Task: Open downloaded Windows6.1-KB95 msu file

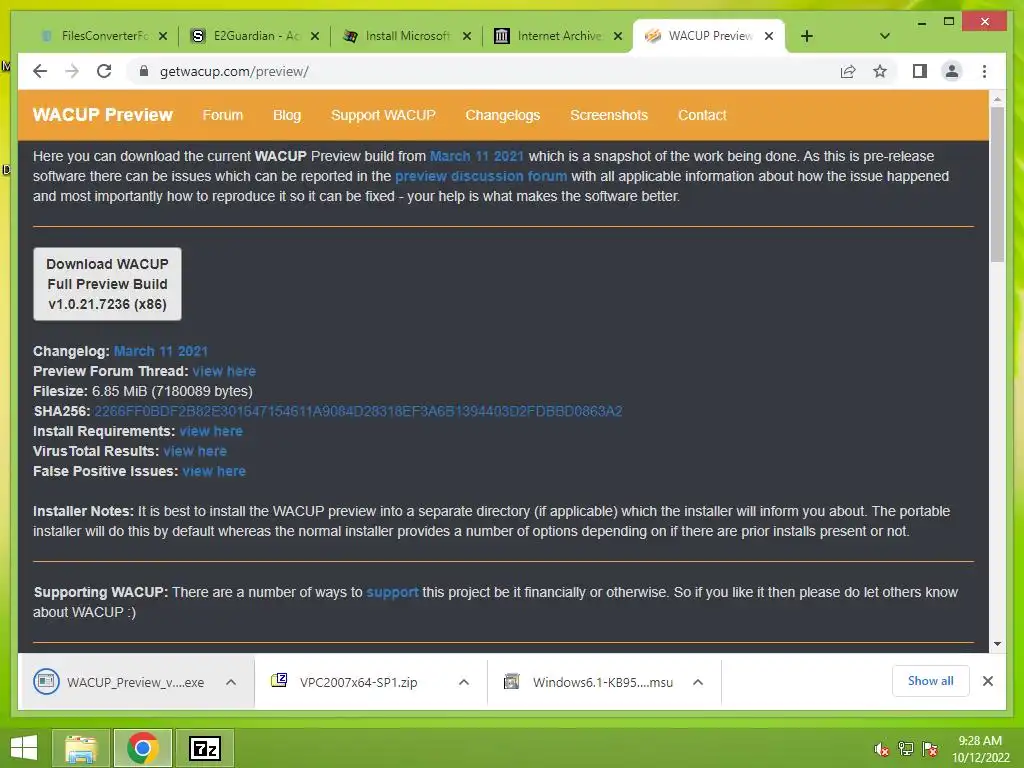Action: [588, 682]
